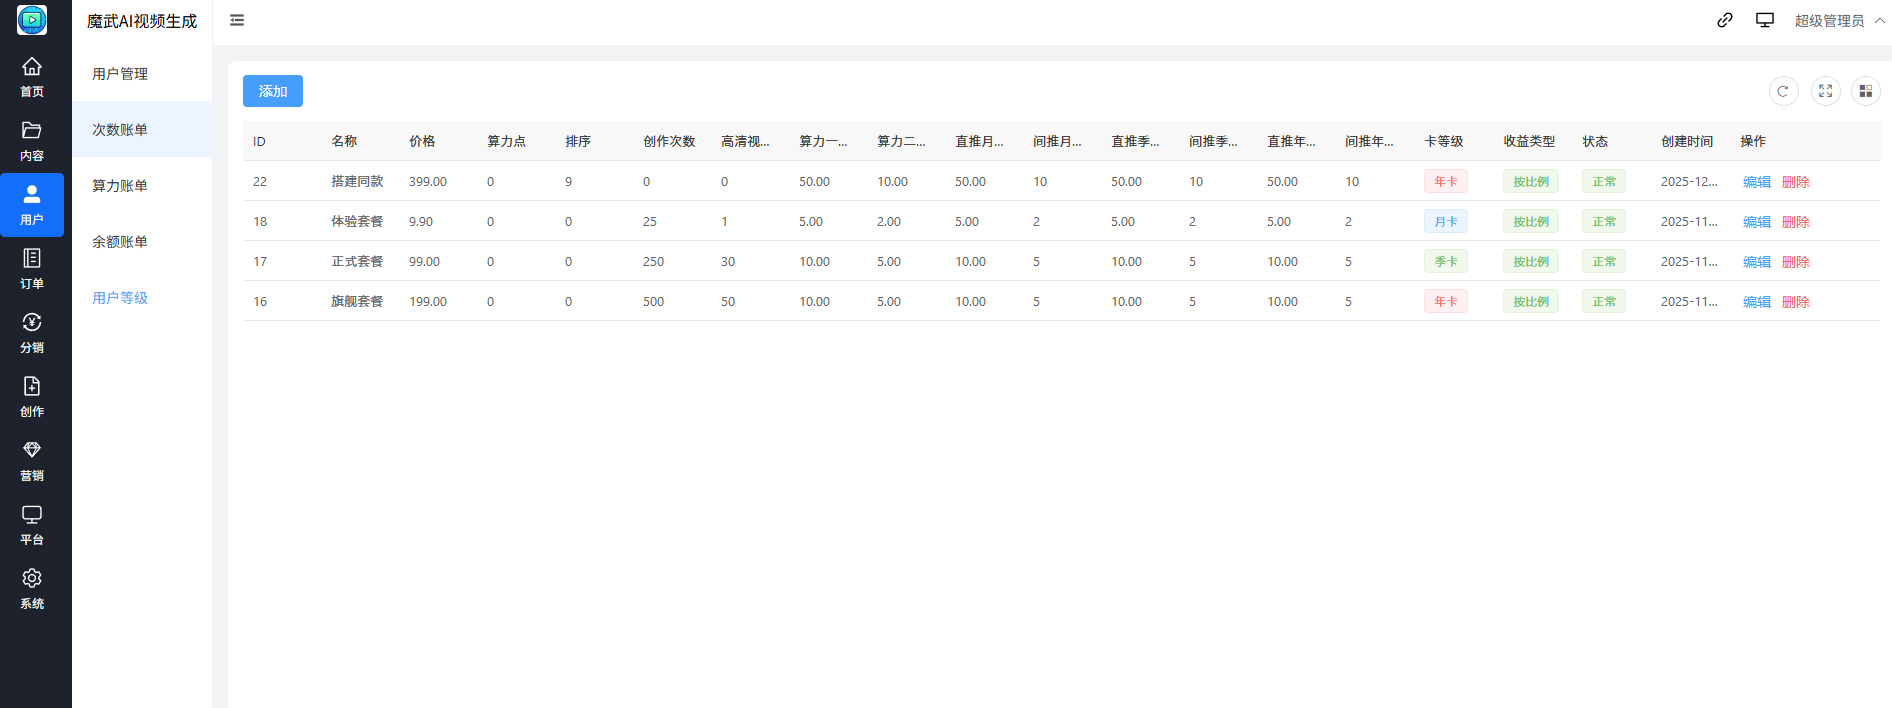Open the 分销 distribution section
1892x708 pixels.
32,333
